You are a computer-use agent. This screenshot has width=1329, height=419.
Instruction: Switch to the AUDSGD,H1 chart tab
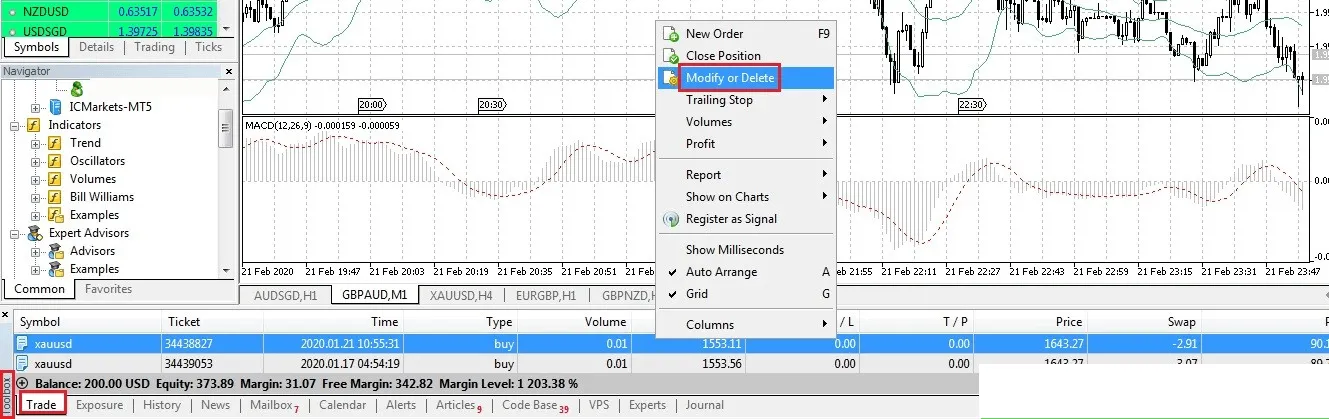click(x=286, y=296)
